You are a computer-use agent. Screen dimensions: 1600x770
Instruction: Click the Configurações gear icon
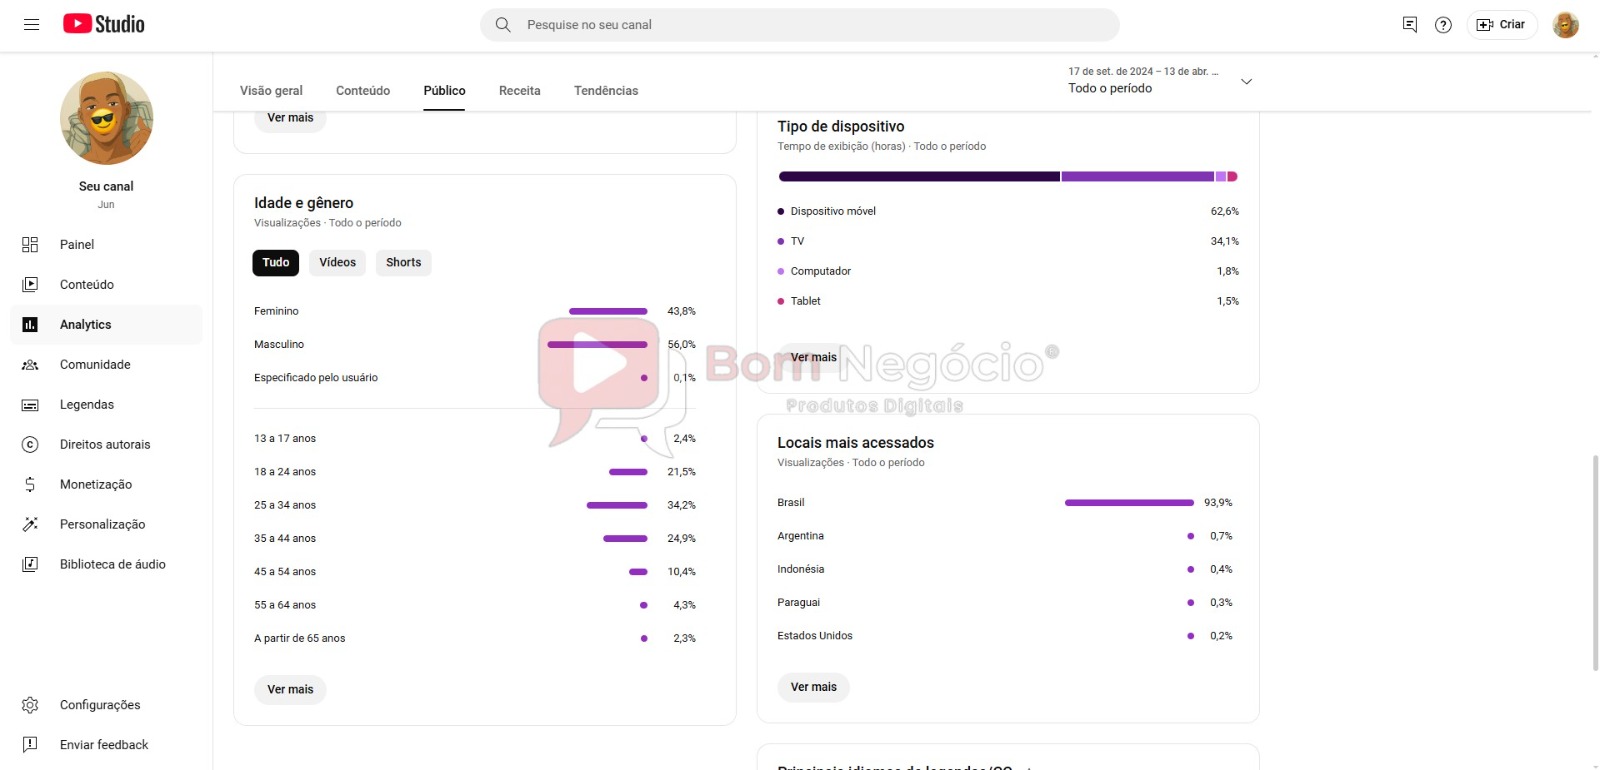30,705
